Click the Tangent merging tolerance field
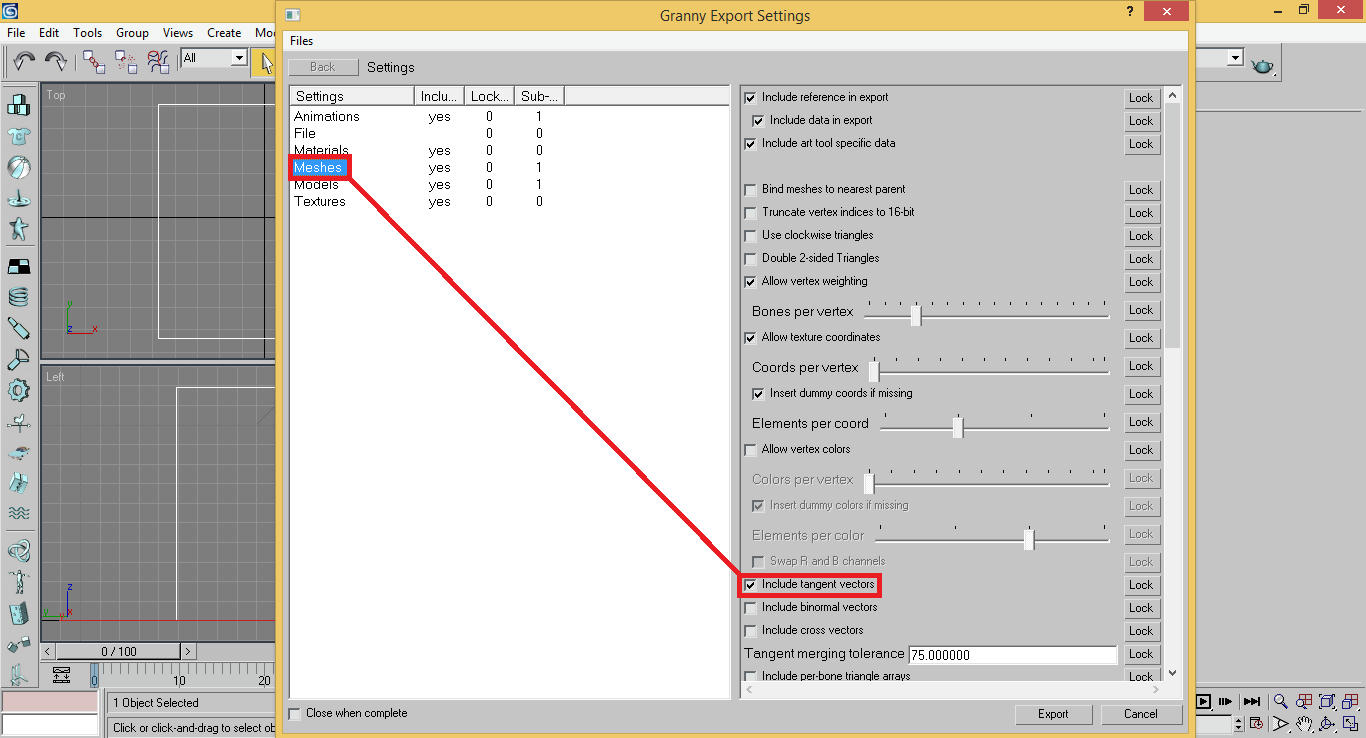This screenshot has width=1366, height=738. (x=1012, y=655)
